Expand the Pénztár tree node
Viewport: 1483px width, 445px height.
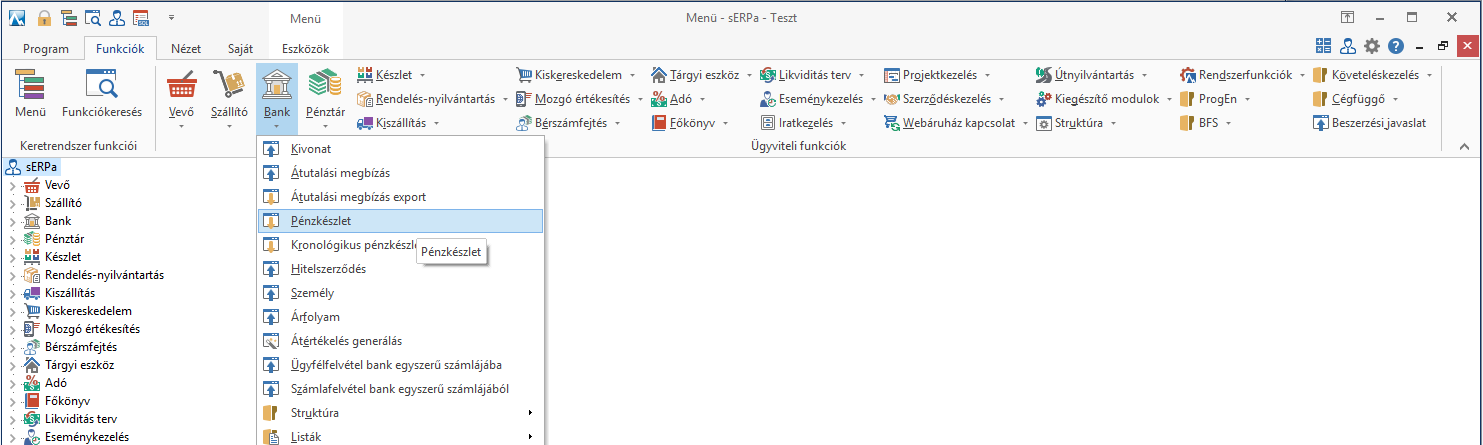coord(12,239)
